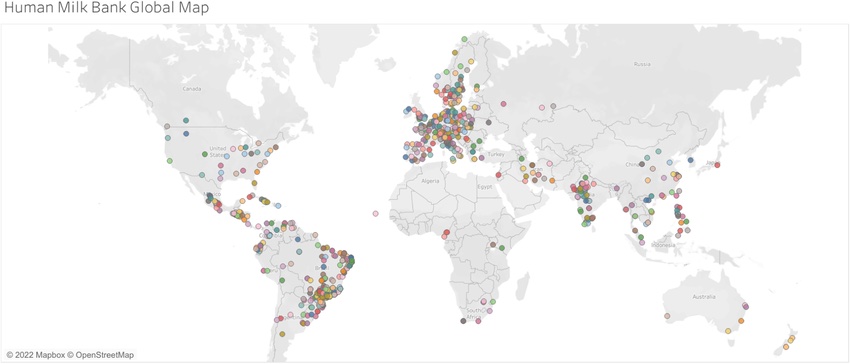Select the blue data point on South Korea

(x=691, y=160)
